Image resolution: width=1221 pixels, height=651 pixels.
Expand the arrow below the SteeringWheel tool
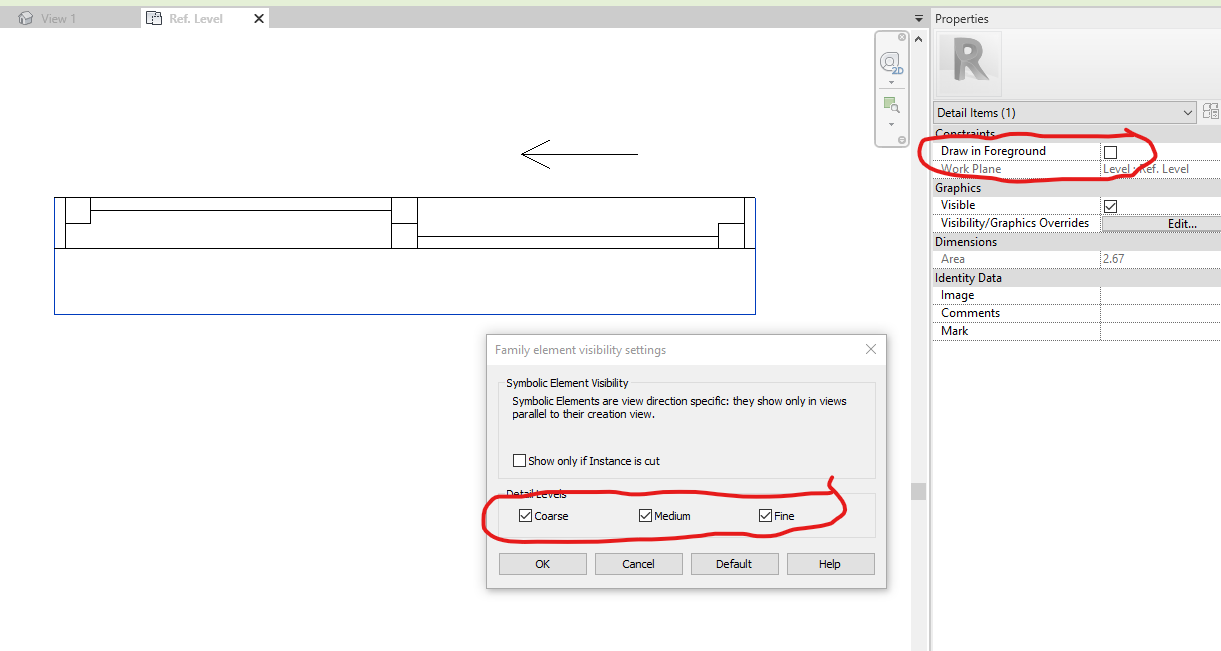pos(890,82)
